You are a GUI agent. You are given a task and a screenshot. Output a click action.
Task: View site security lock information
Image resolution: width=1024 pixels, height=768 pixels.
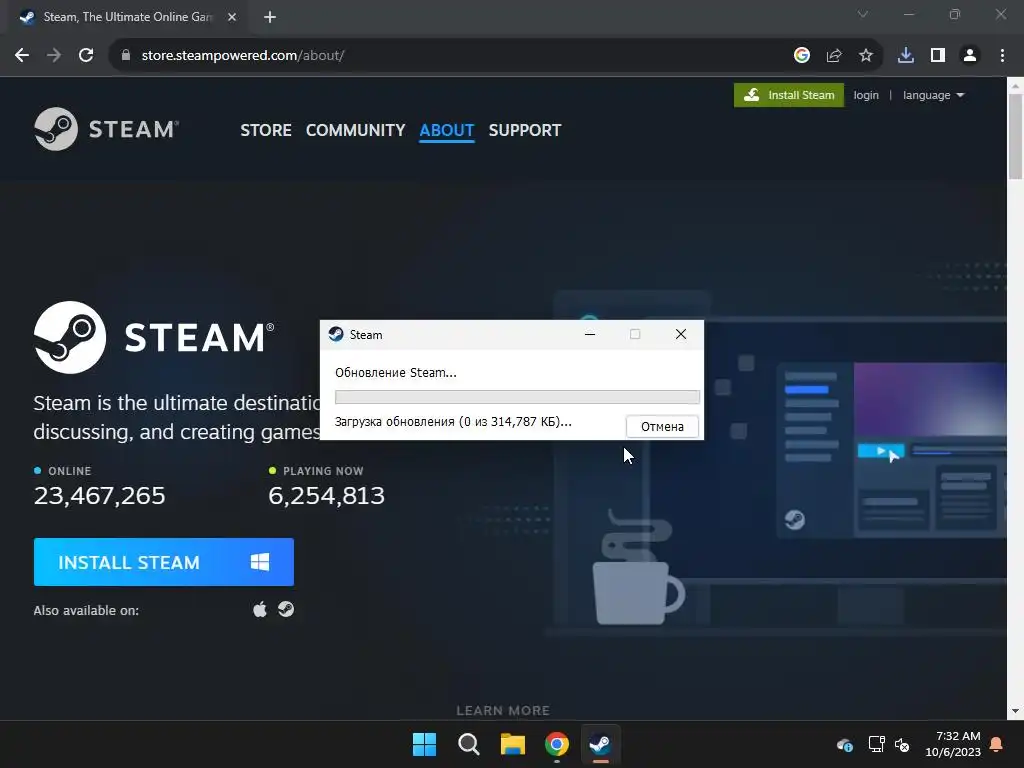coord(126,56)
